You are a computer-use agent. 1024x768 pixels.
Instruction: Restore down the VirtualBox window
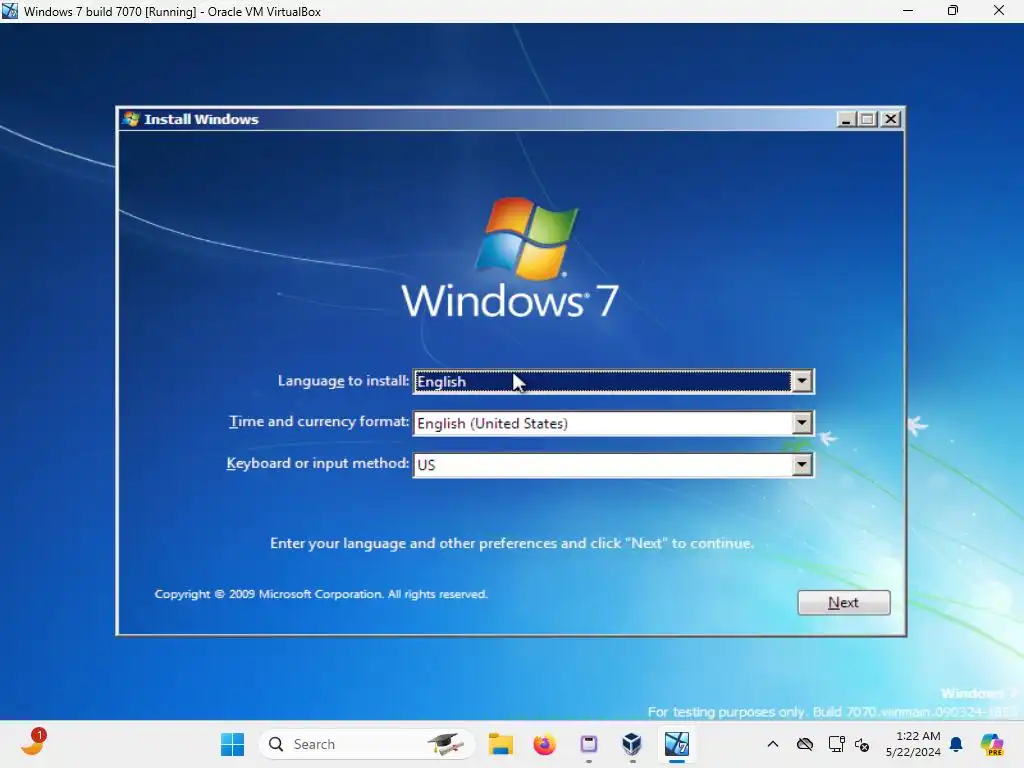(x=953, y=11)
